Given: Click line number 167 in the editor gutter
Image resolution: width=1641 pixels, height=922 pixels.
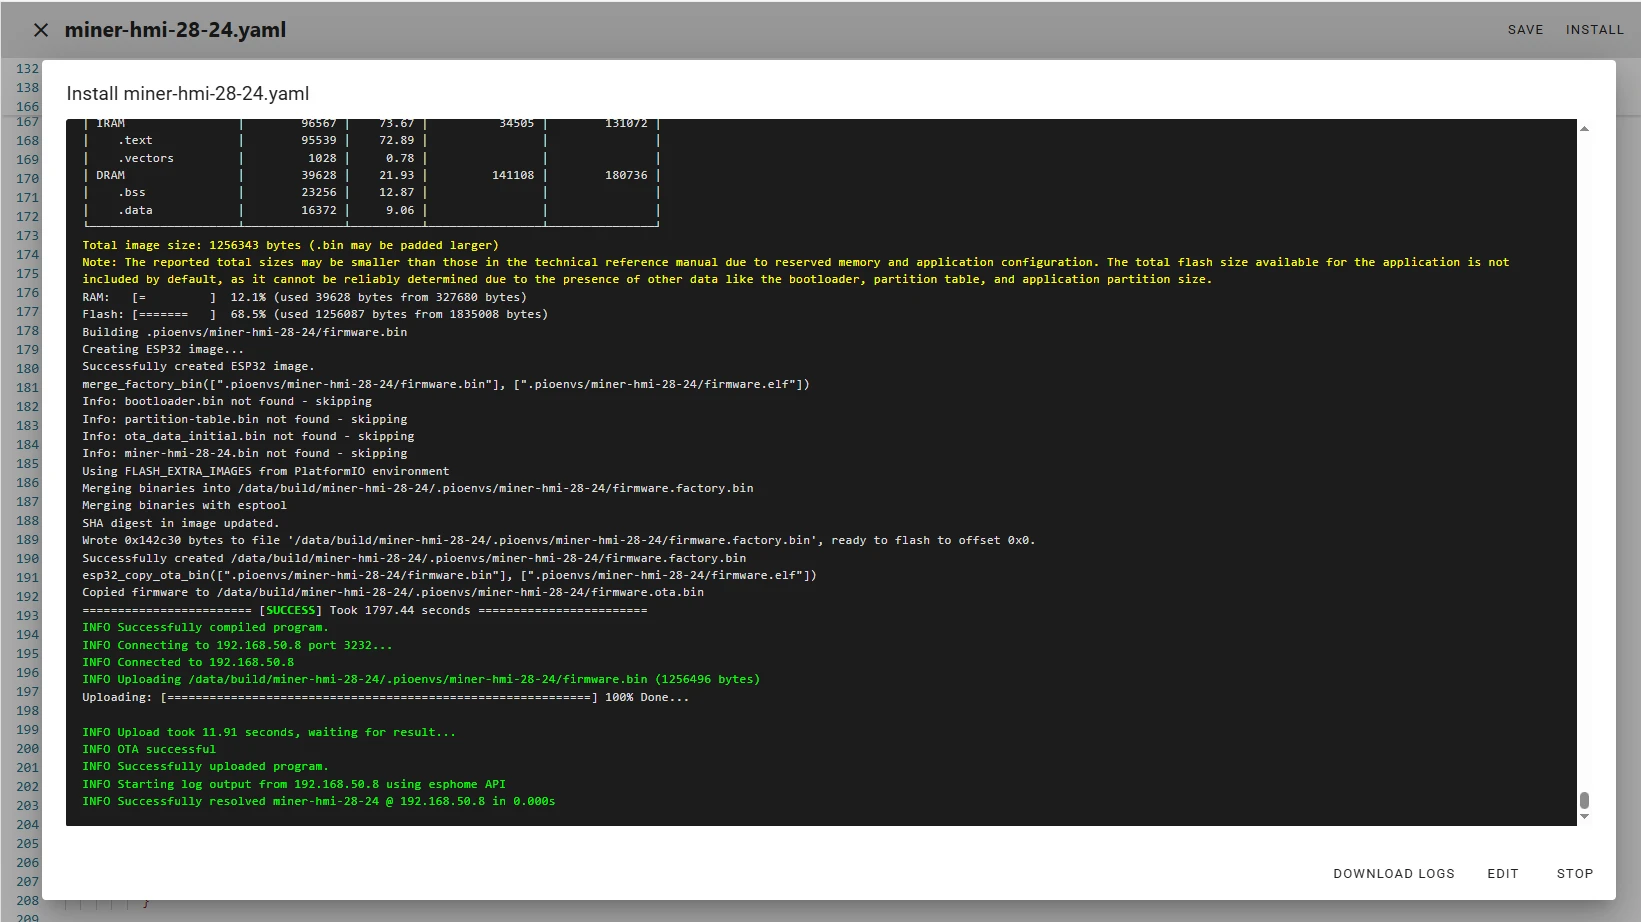Looking at the screenshot, I should click(27, 122).
